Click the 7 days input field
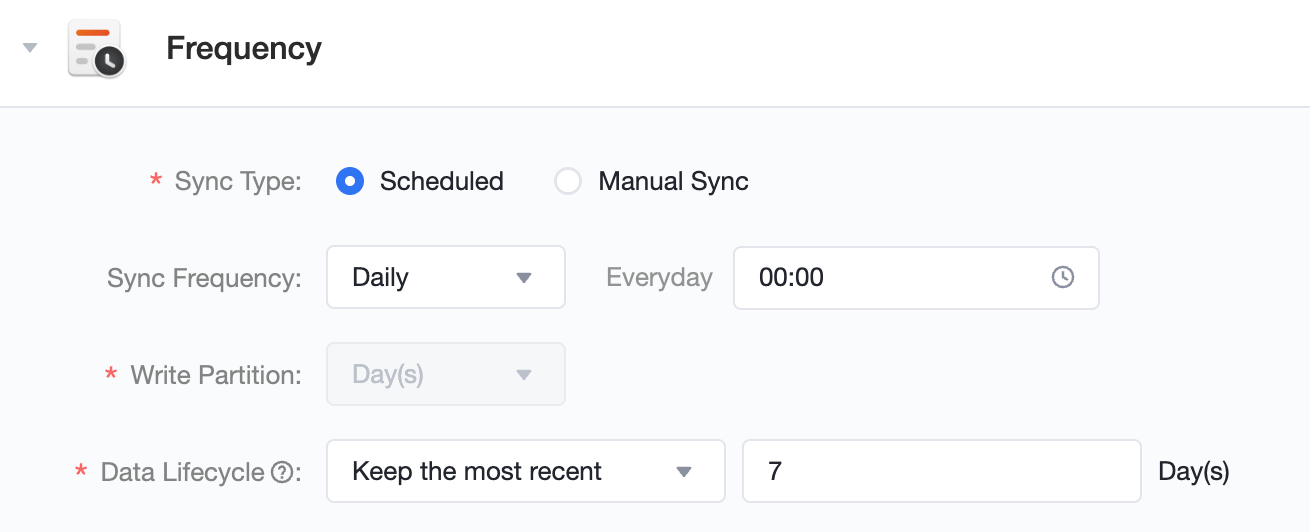This screenshot has width=1310, height=532. [942, 471]
